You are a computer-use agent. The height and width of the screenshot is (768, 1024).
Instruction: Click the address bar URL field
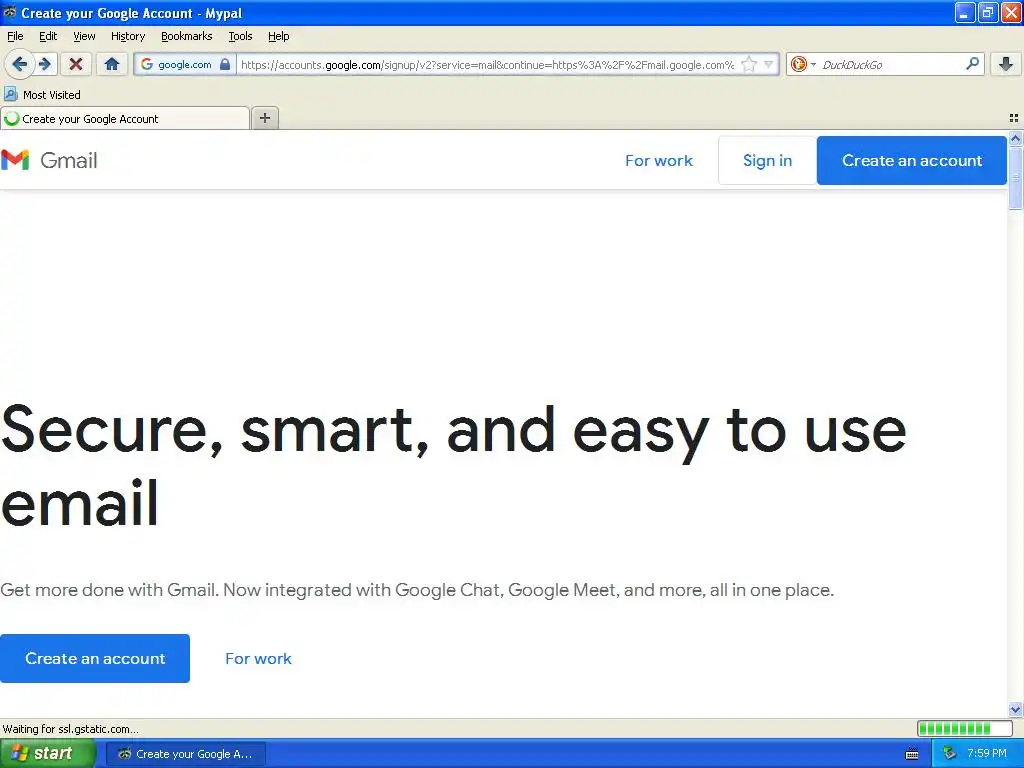[x=487, y=64]
